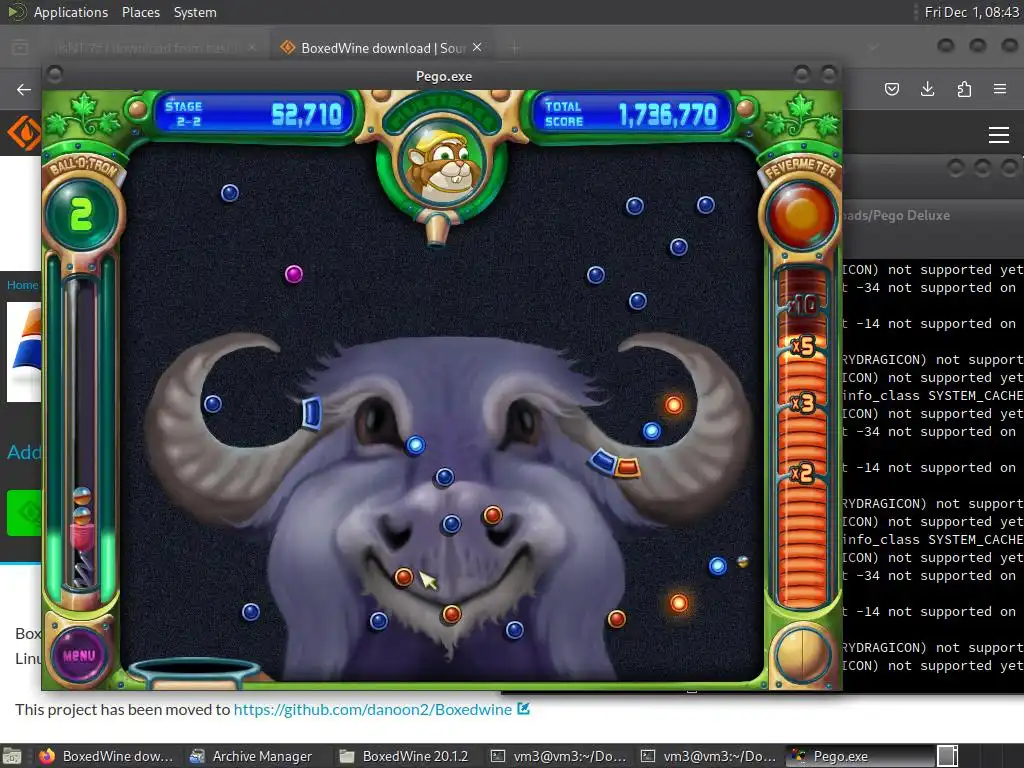
Task: Open the browser Downloads icon
Action: click(927, 89)
